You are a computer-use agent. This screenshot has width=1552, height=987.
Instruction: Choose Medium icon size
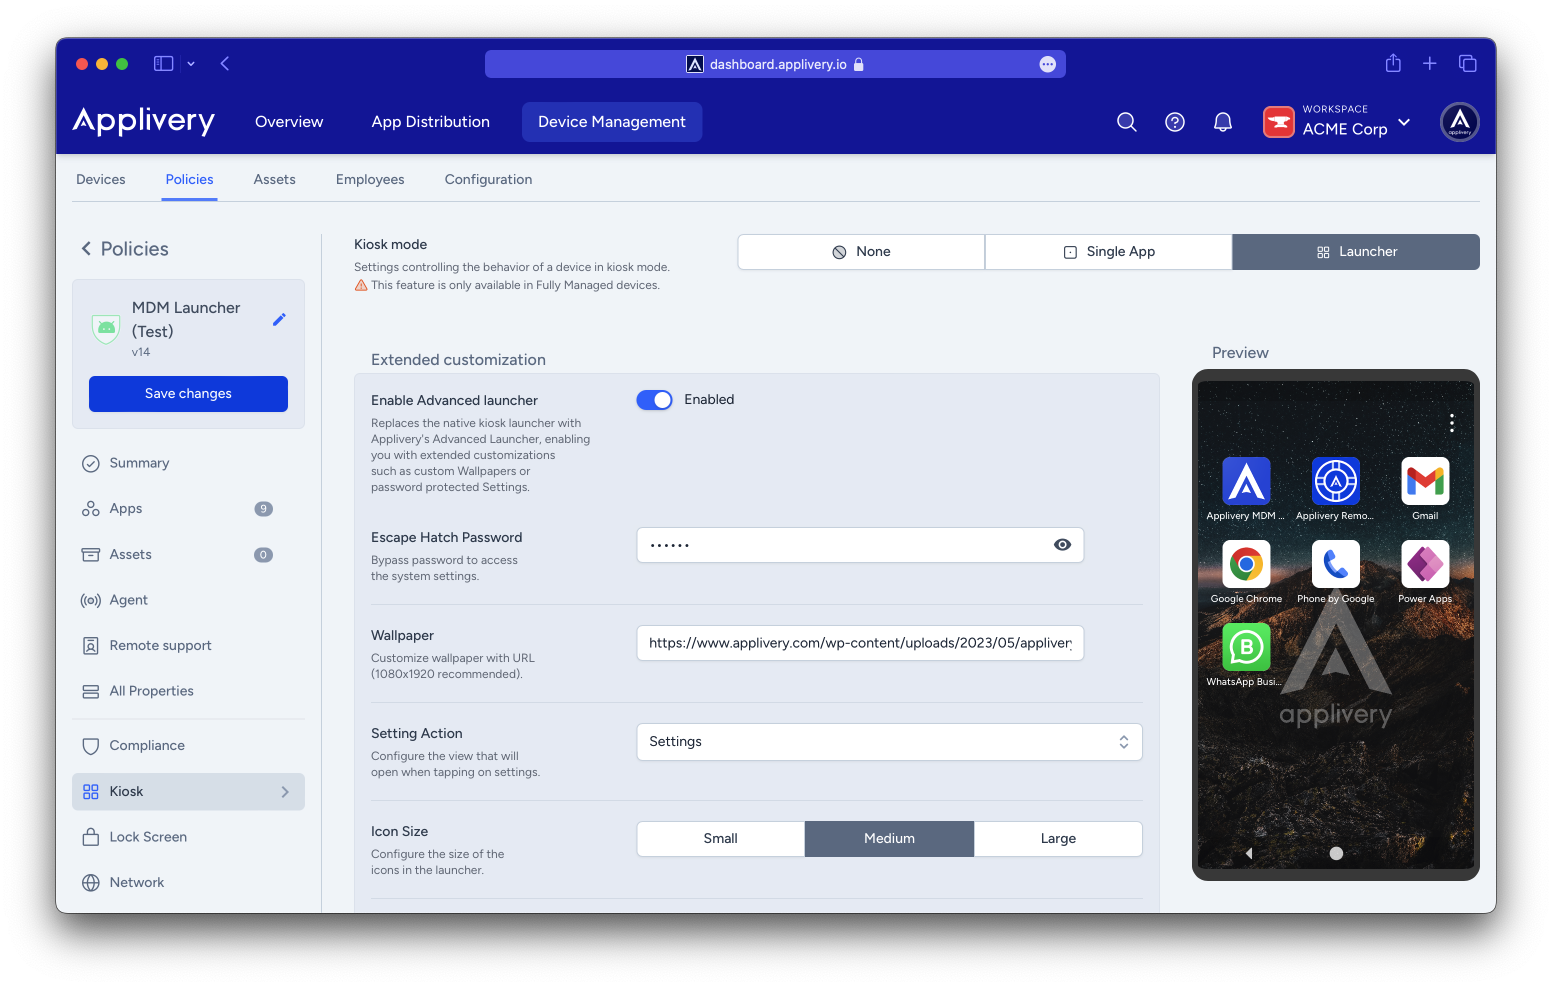889,839
